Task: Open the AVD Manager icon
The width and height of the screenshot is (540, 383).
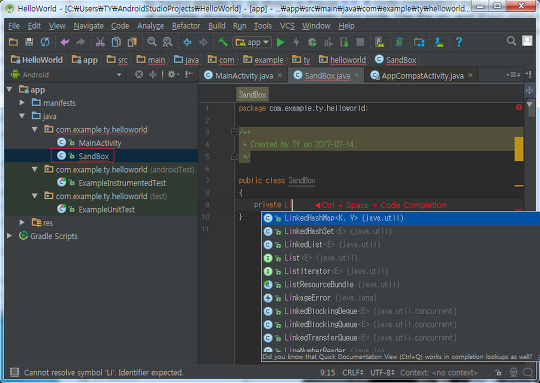Action: 380,42
